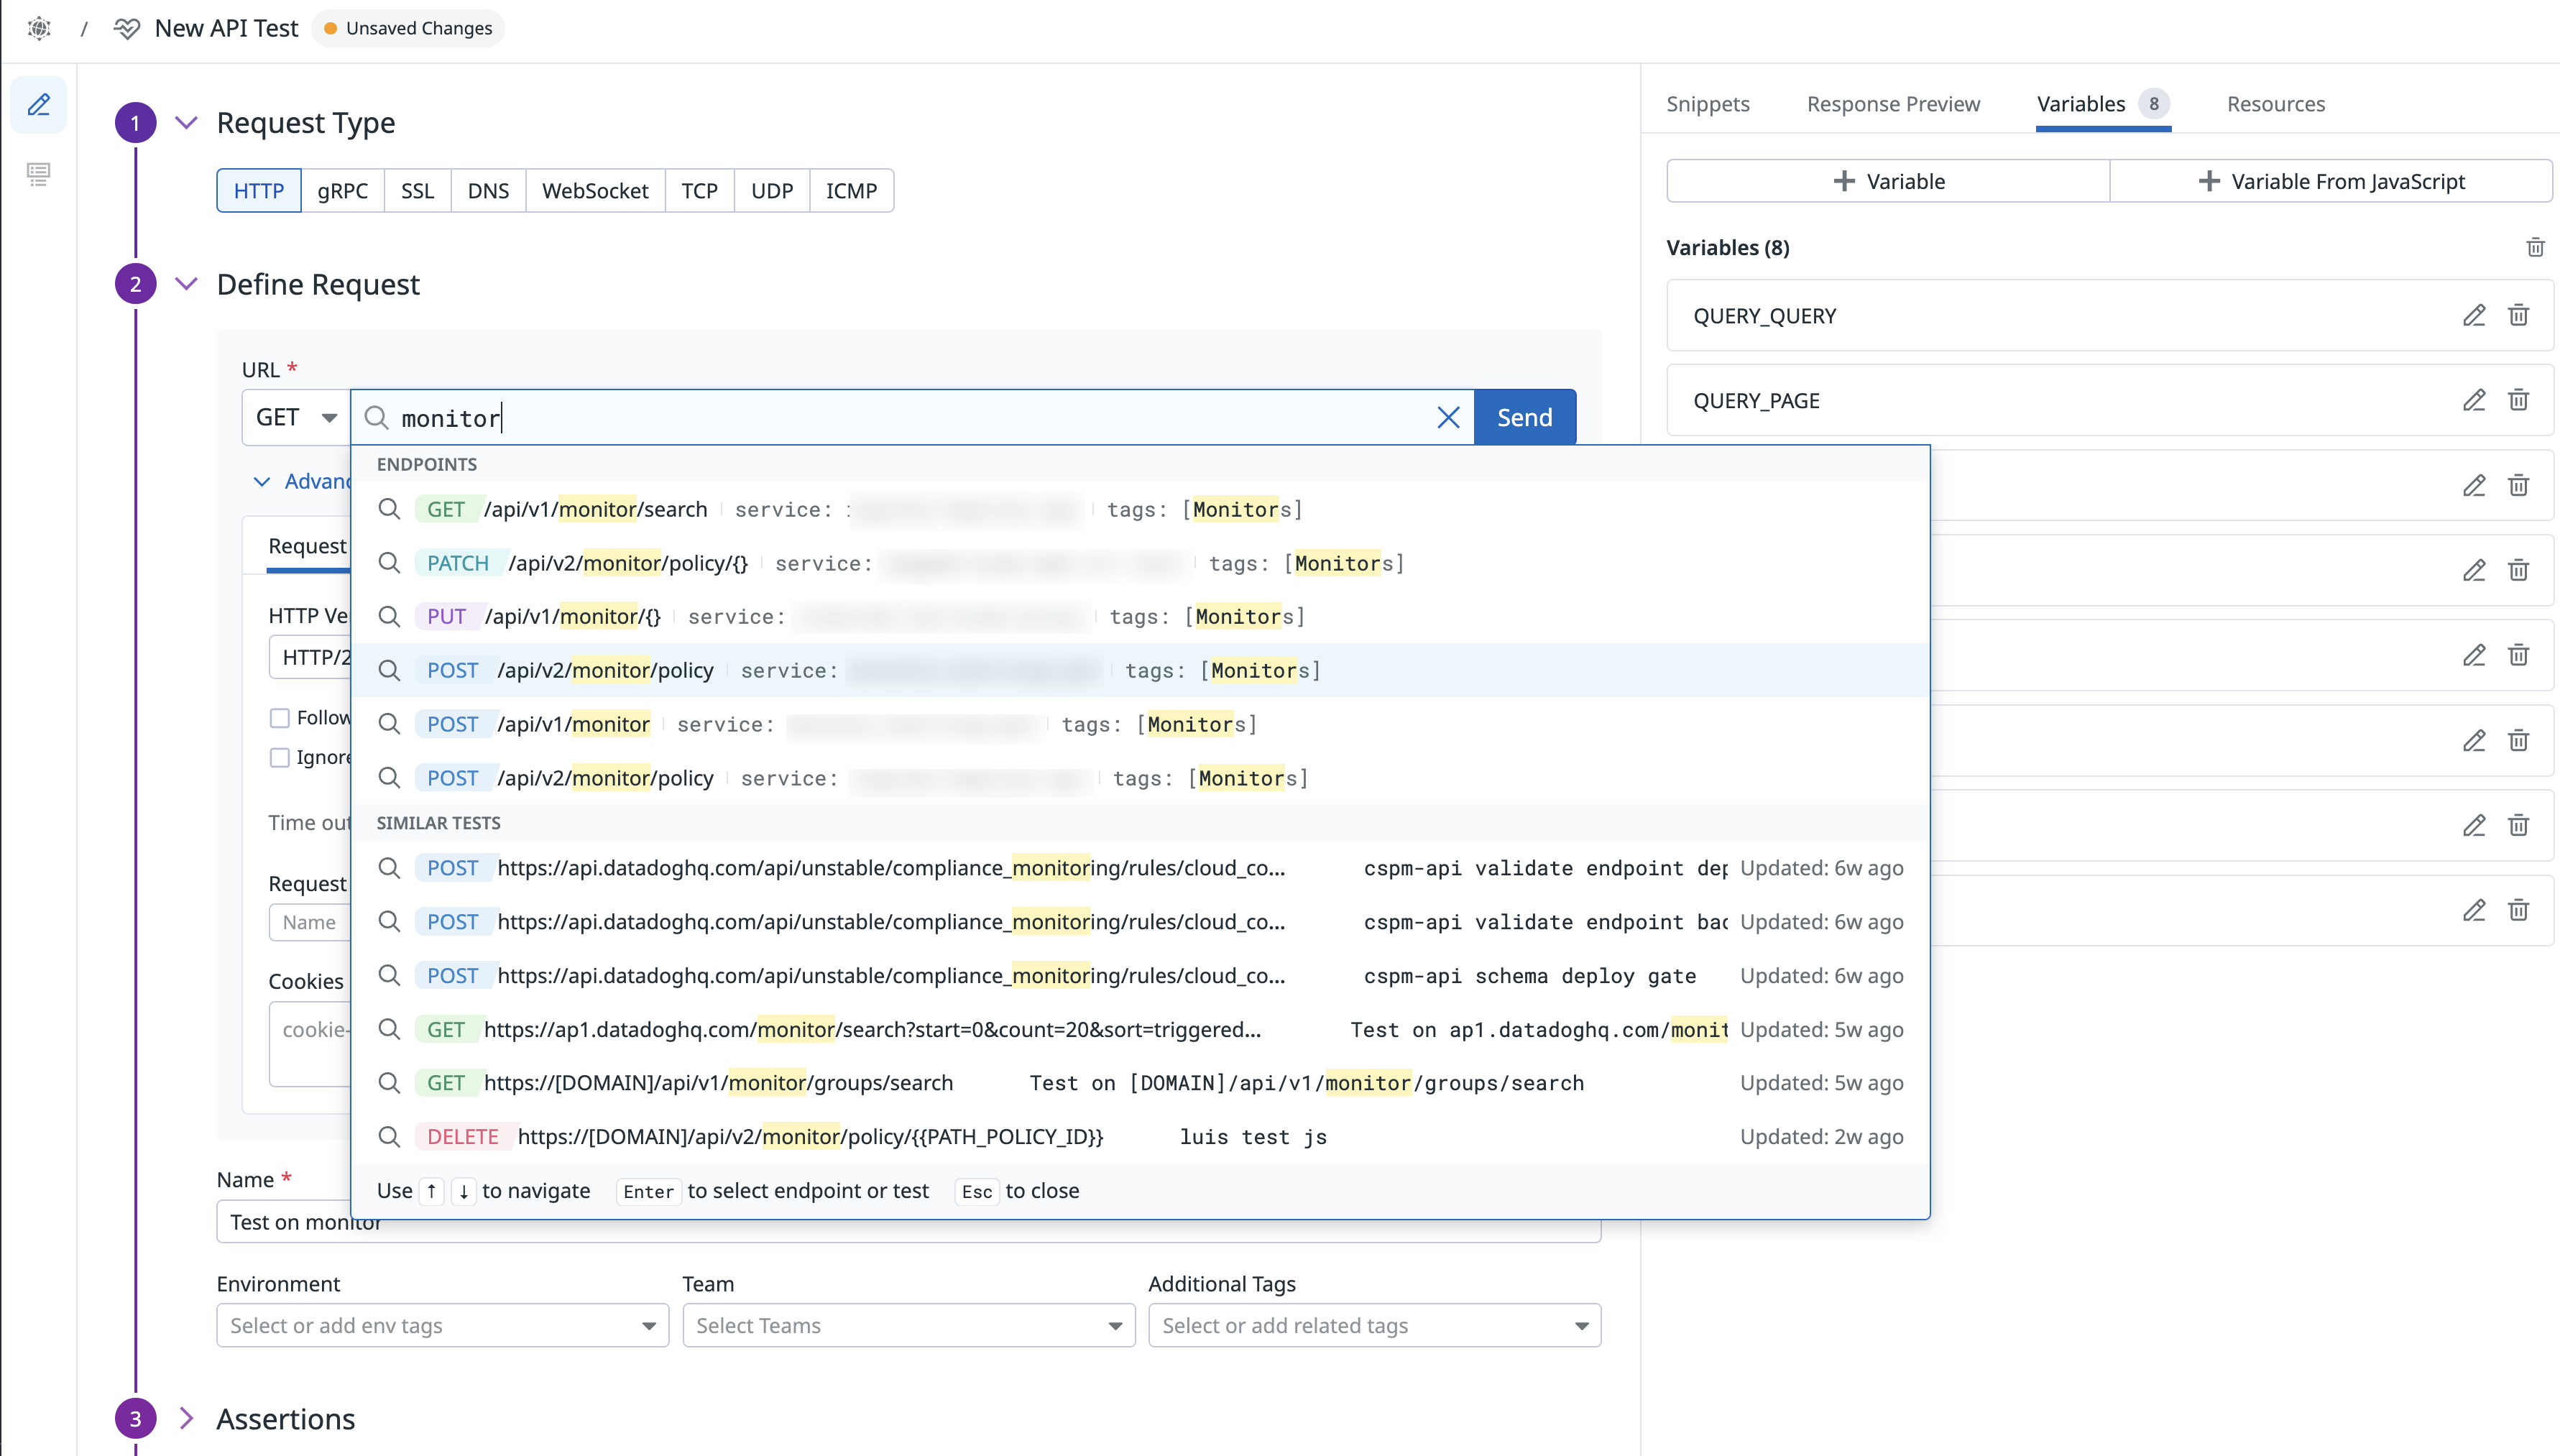Select HTTP request type
The height and width of the screenshot is (1456, 2560).
(259, 190)
